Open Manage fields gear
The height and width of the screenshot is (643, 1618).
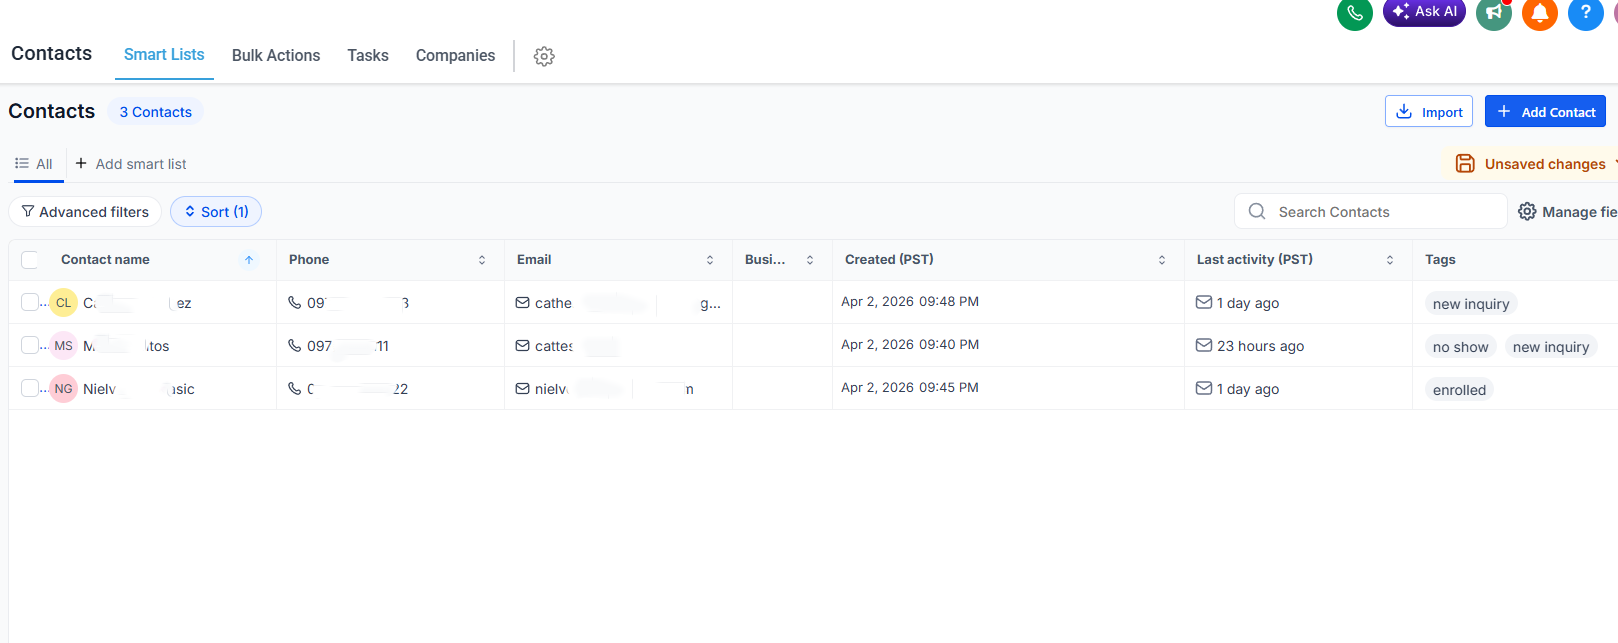1527,212
